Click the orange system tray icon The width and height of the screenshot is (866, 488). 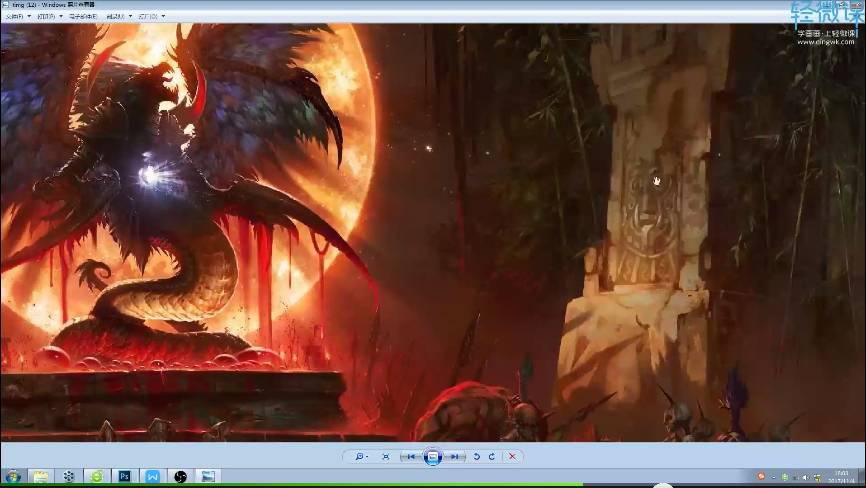761,476
